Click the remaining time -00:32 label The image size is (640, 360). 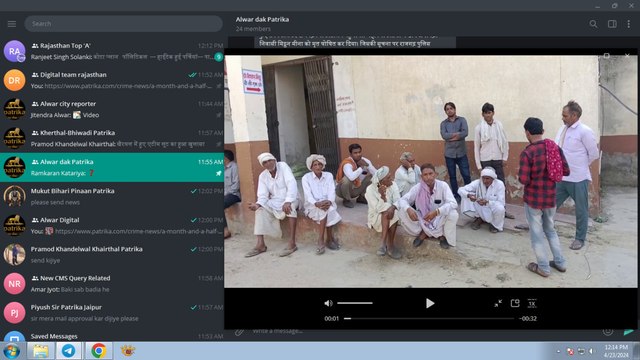pyautogui.click(x=528, y=319)
